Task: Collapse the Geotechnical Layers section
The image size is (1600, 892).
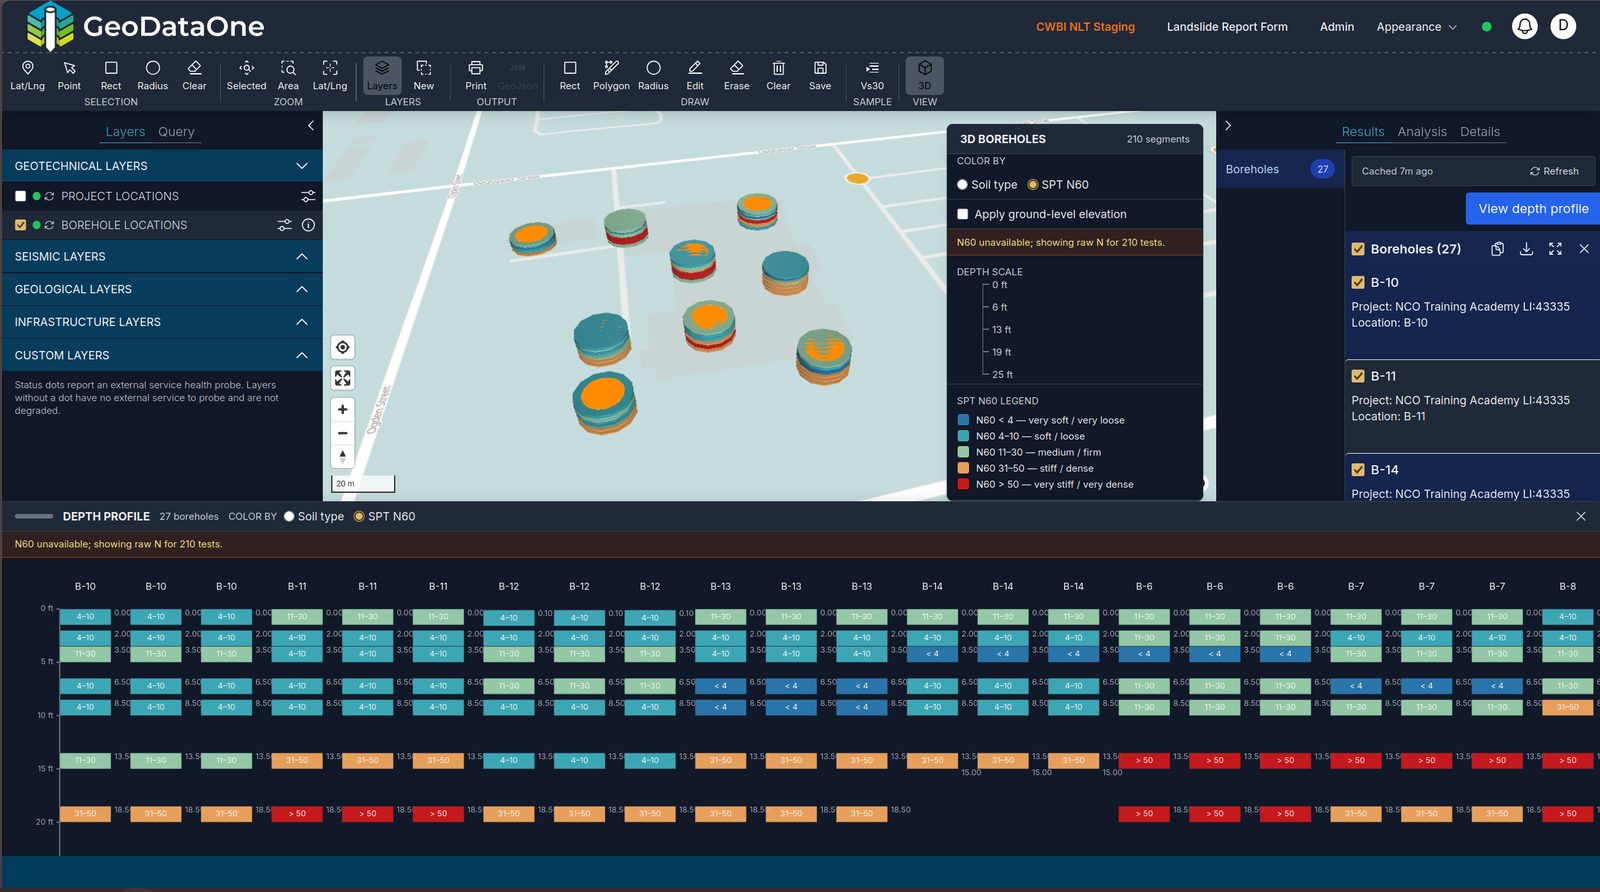Action: 161,166
